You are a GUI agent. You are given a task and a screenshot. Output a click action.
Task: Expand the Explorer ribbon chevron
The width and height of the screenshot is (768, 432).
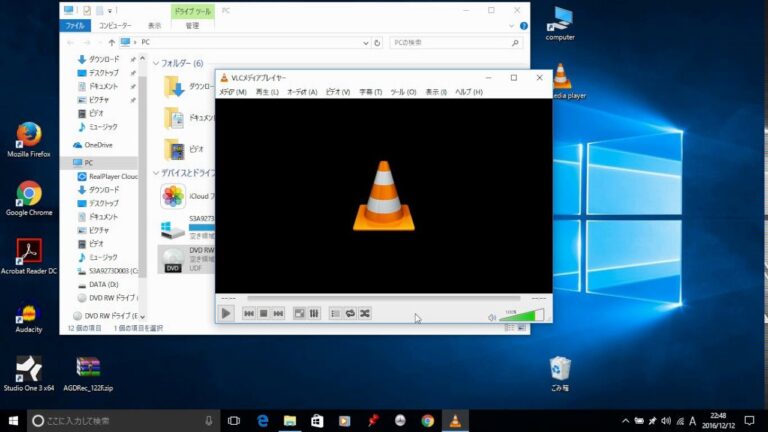click(x=511, y=26)
